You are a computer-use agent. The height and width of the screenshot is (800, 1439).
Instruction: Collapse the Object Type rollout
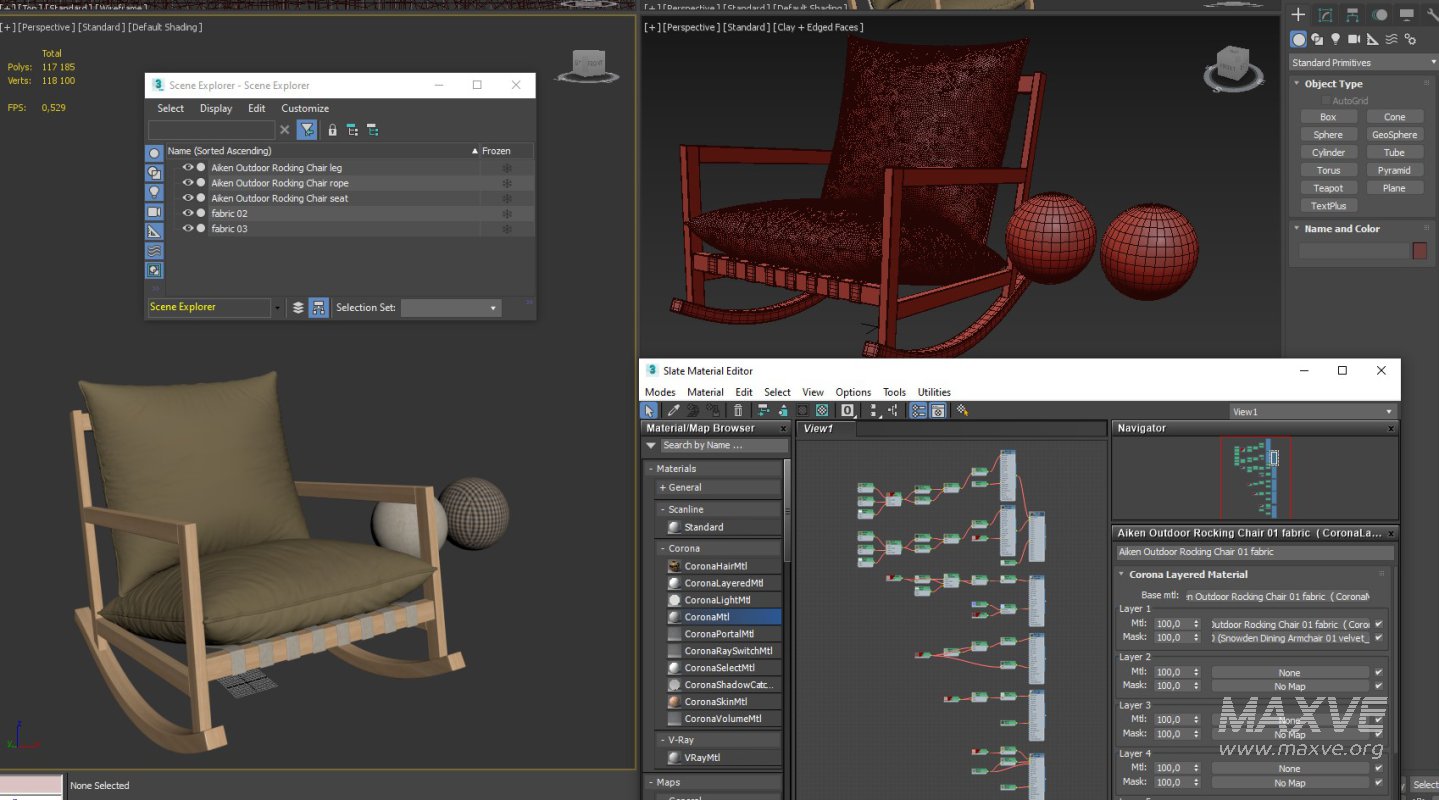click(x=1333, y=84)
